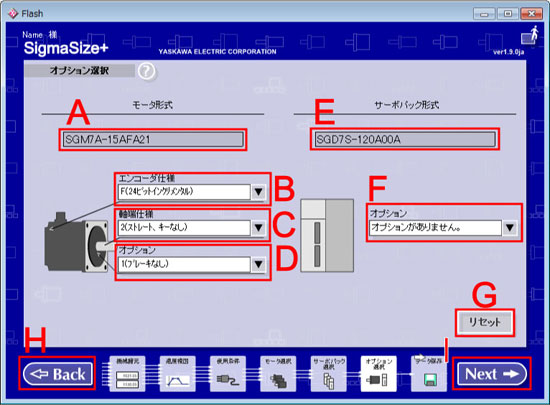Open the 1(ブレーキなし) combo box

[192, 264]
